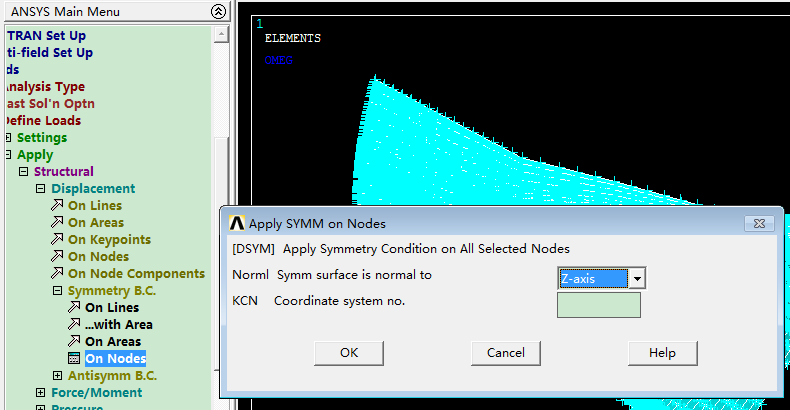Open Define Loads menu entry
The width and height of the screenshot is (790, 410).
(x=44, y=120)
